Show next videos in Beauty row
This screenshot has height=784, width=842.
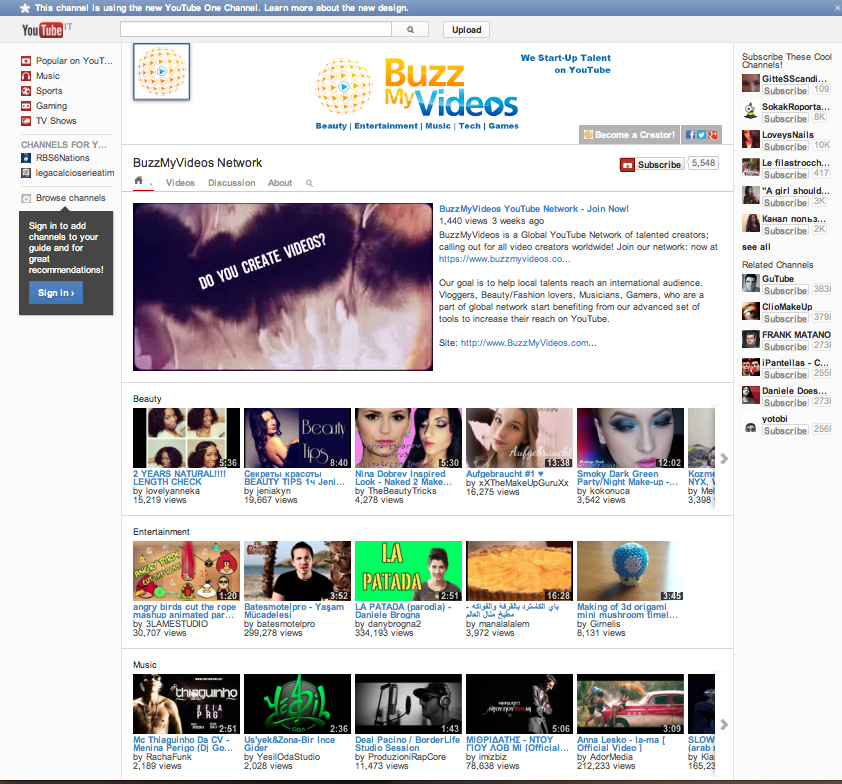[x=724, y=459]
